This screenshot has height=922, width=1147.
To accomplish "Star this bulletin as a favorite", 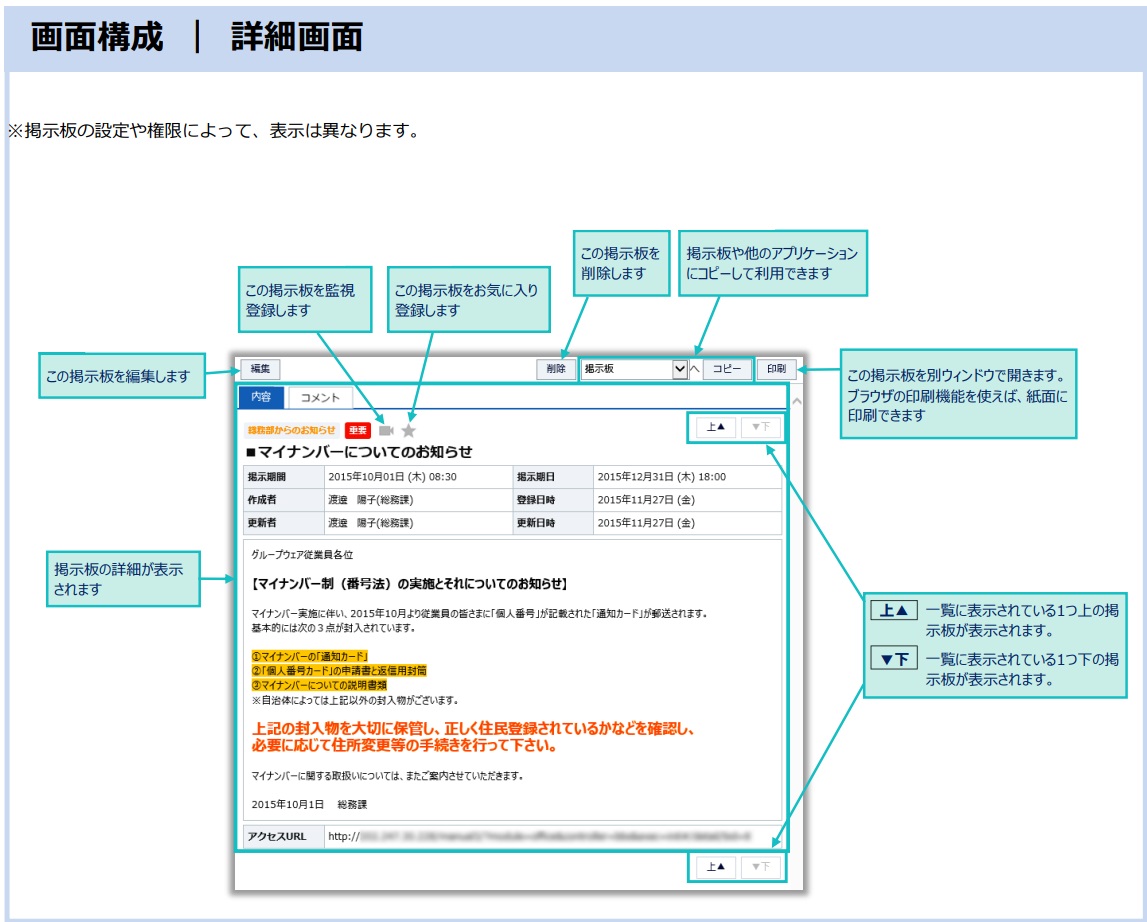I will 409,431.
